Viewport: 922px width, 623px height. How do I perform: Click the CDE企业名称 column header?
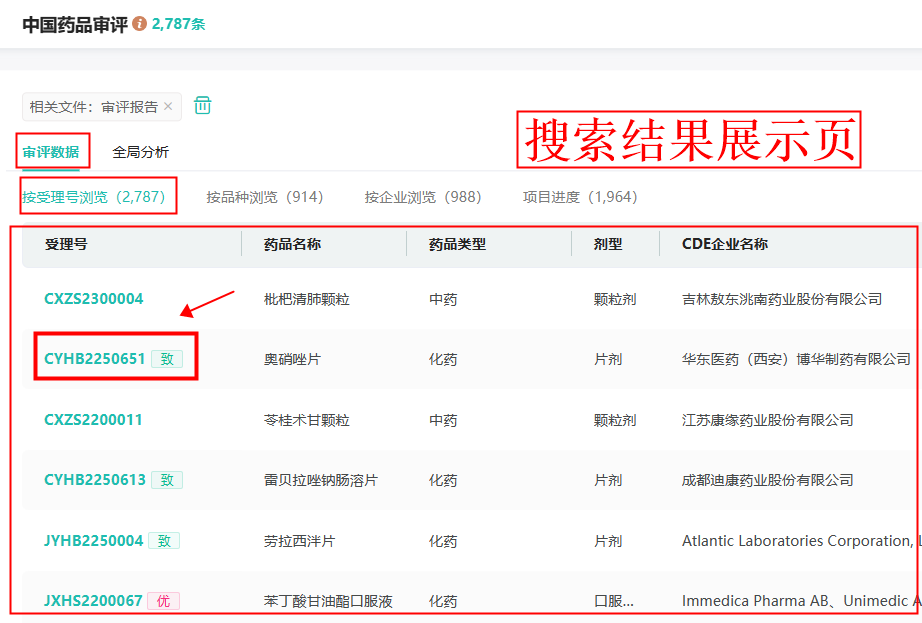pyautogui.click(x=724, y=244)
